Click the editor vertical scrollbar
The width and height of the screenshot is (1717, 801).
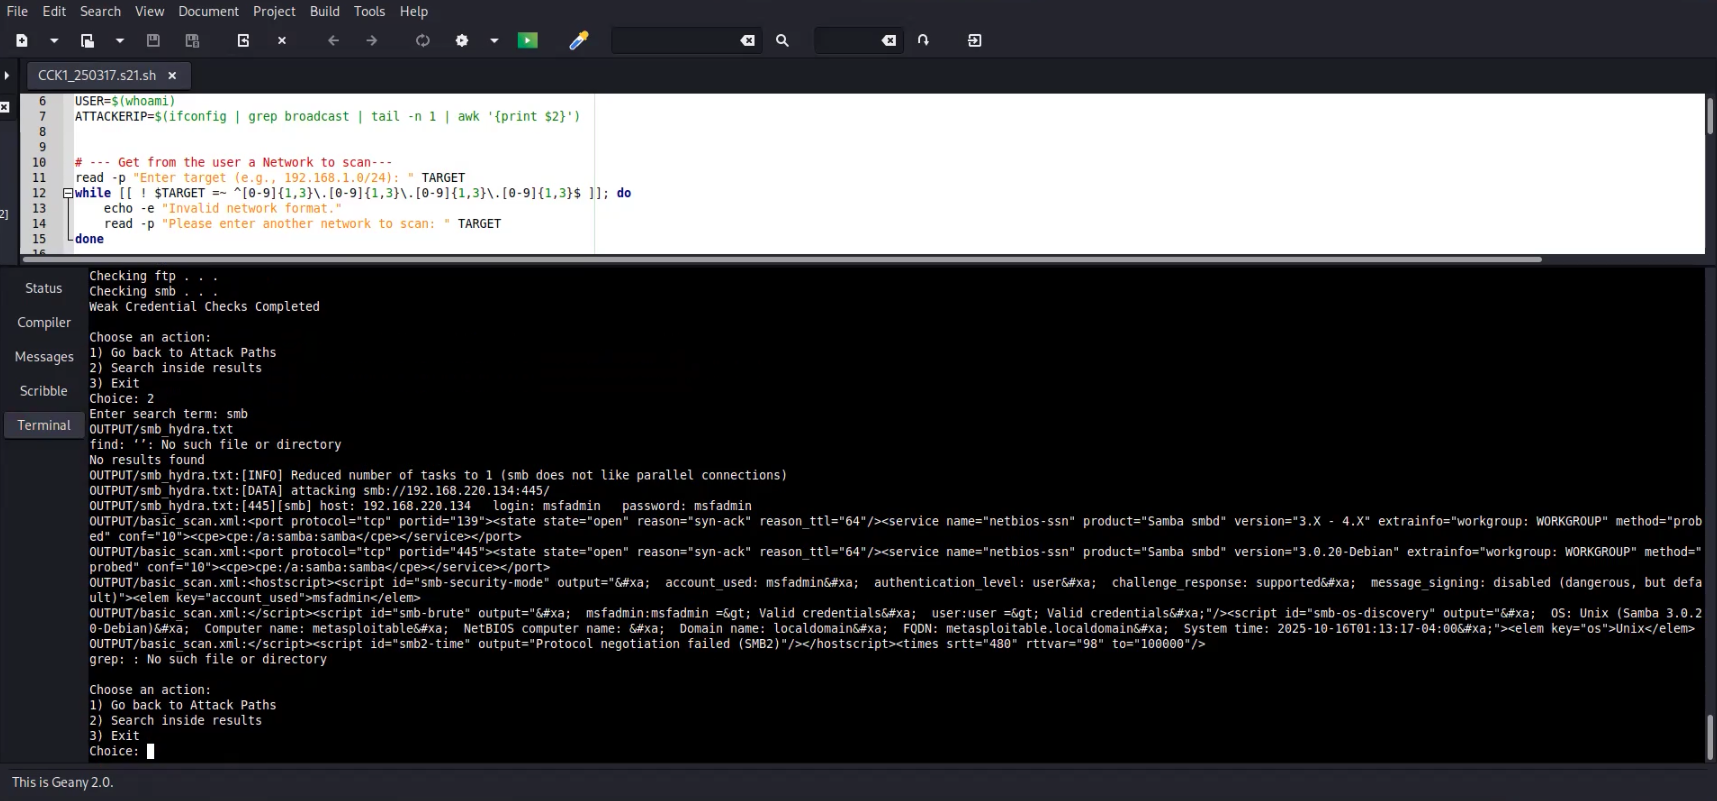click(1710, 117)
